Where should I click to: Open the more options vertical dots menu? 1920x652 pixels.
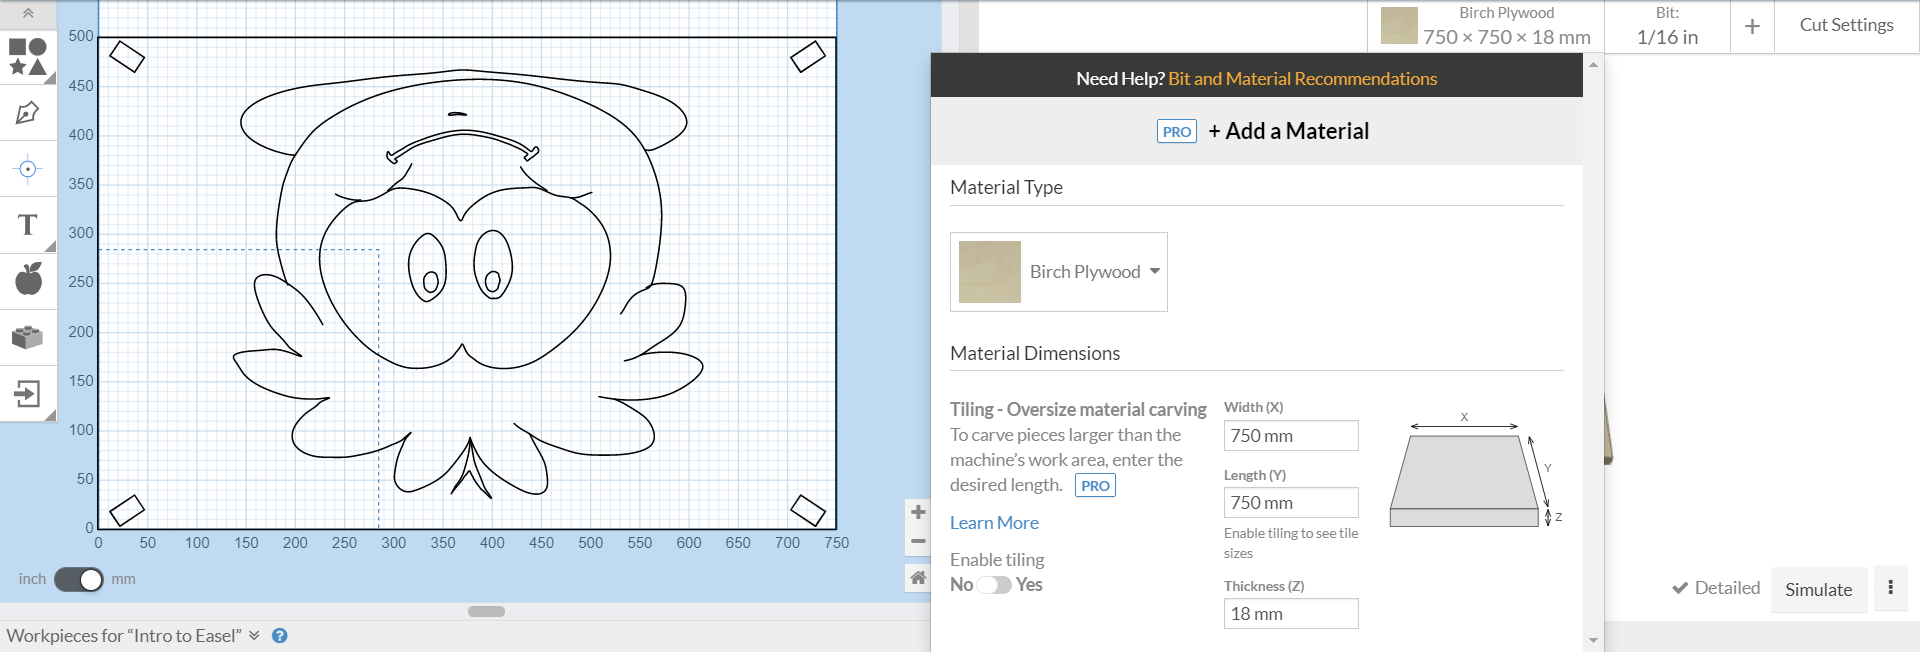click(x=1890, y=588)
